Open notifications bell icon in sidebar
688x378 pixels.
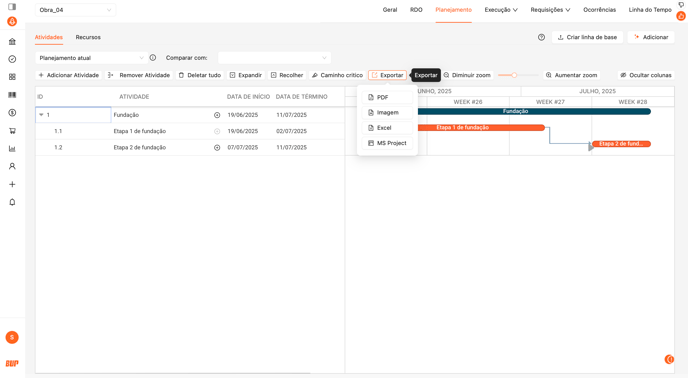point(12,202)
